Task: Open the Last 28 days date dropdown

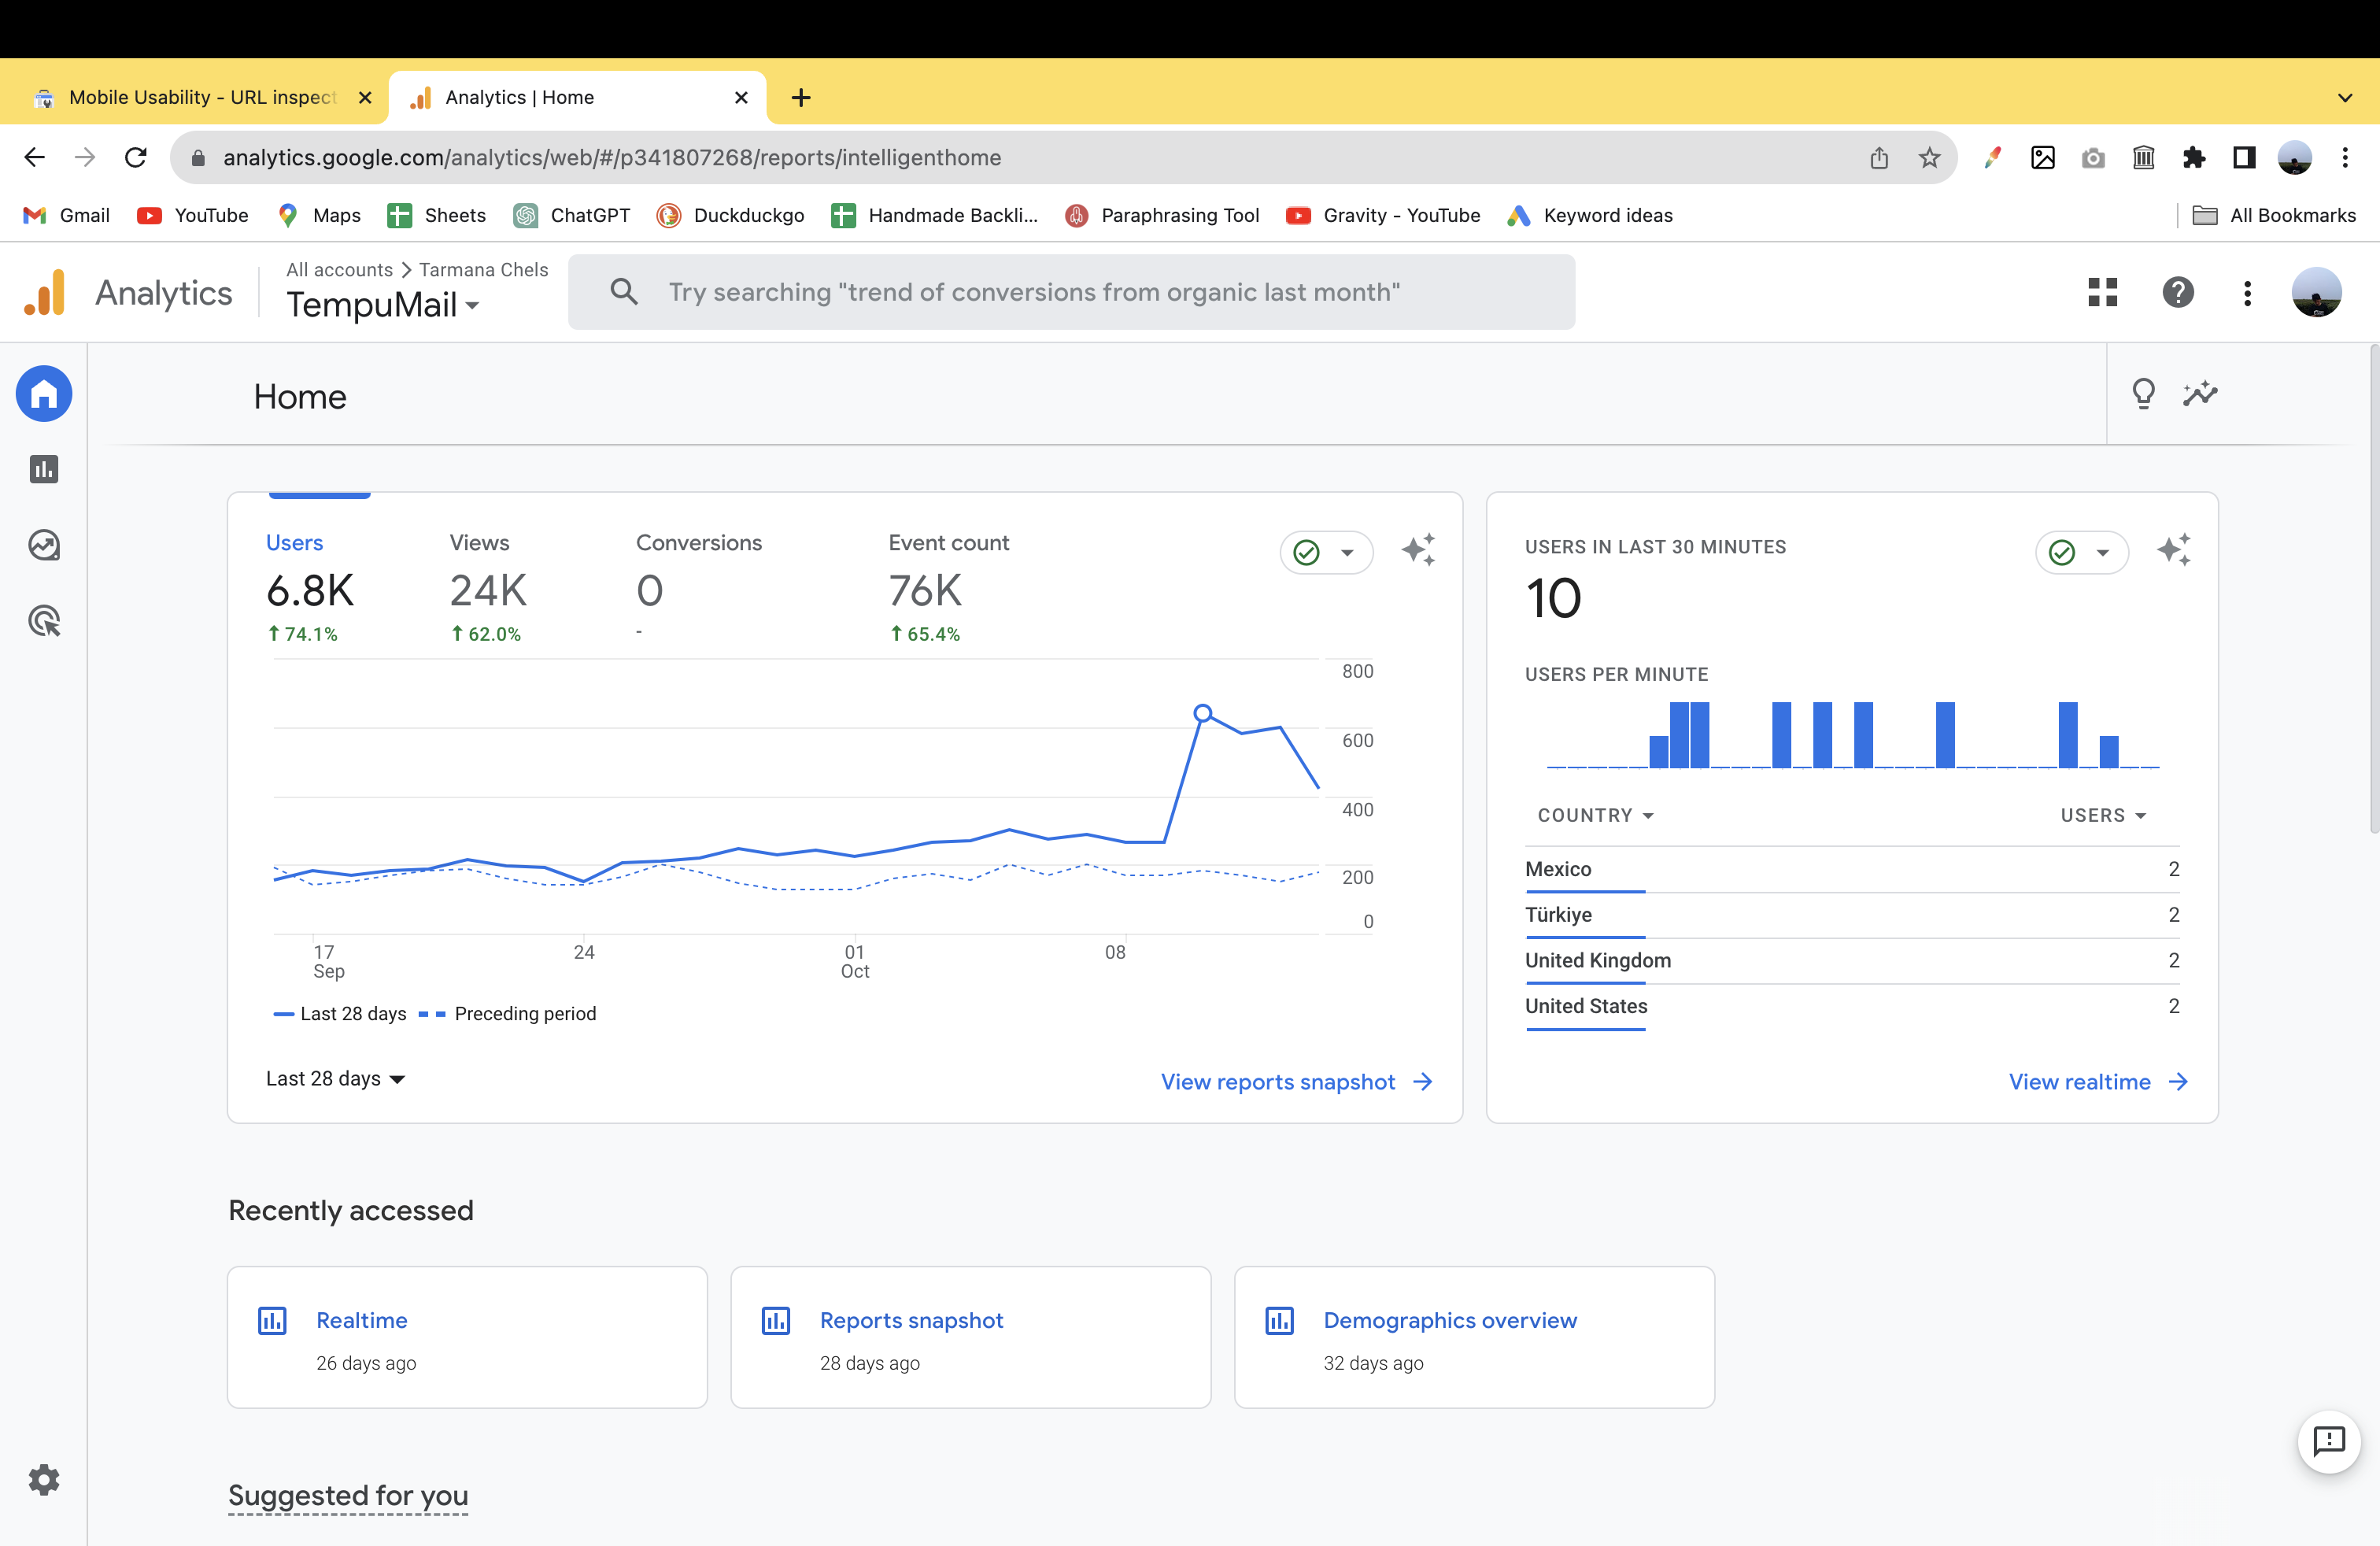Action: click(335, 1078)
